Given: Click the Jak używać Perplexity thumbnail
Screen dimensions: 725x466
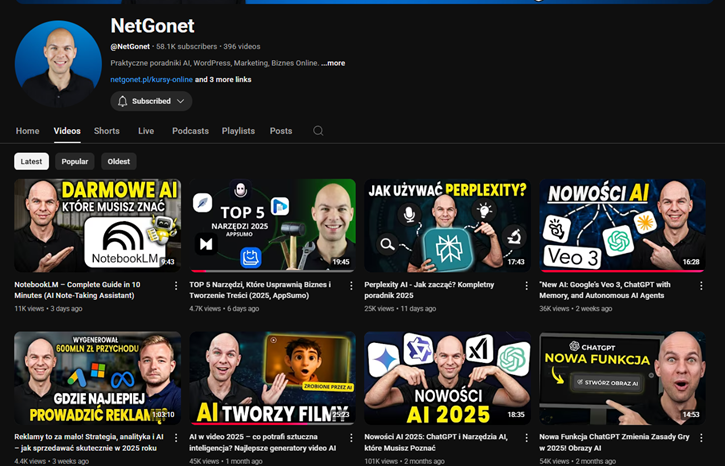Looking at the screenshot, I should (448, 226).
